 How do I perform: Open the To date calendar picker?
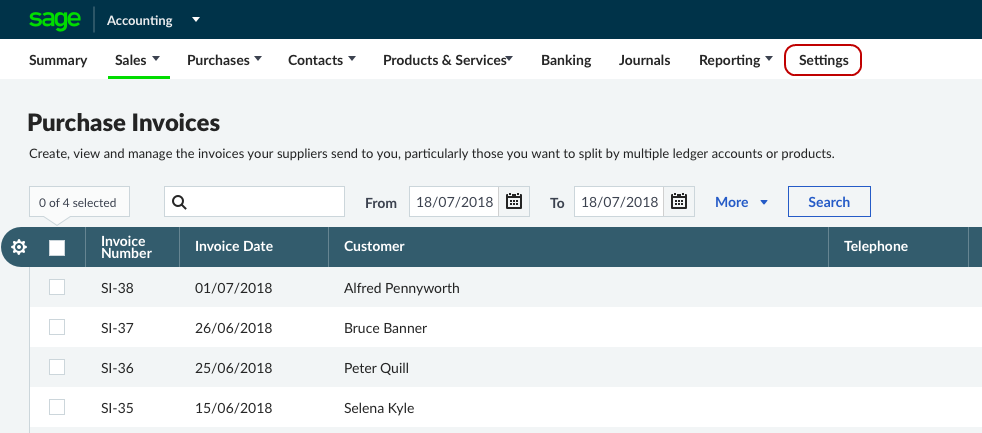pyautogui.click(x=678, y=202)
